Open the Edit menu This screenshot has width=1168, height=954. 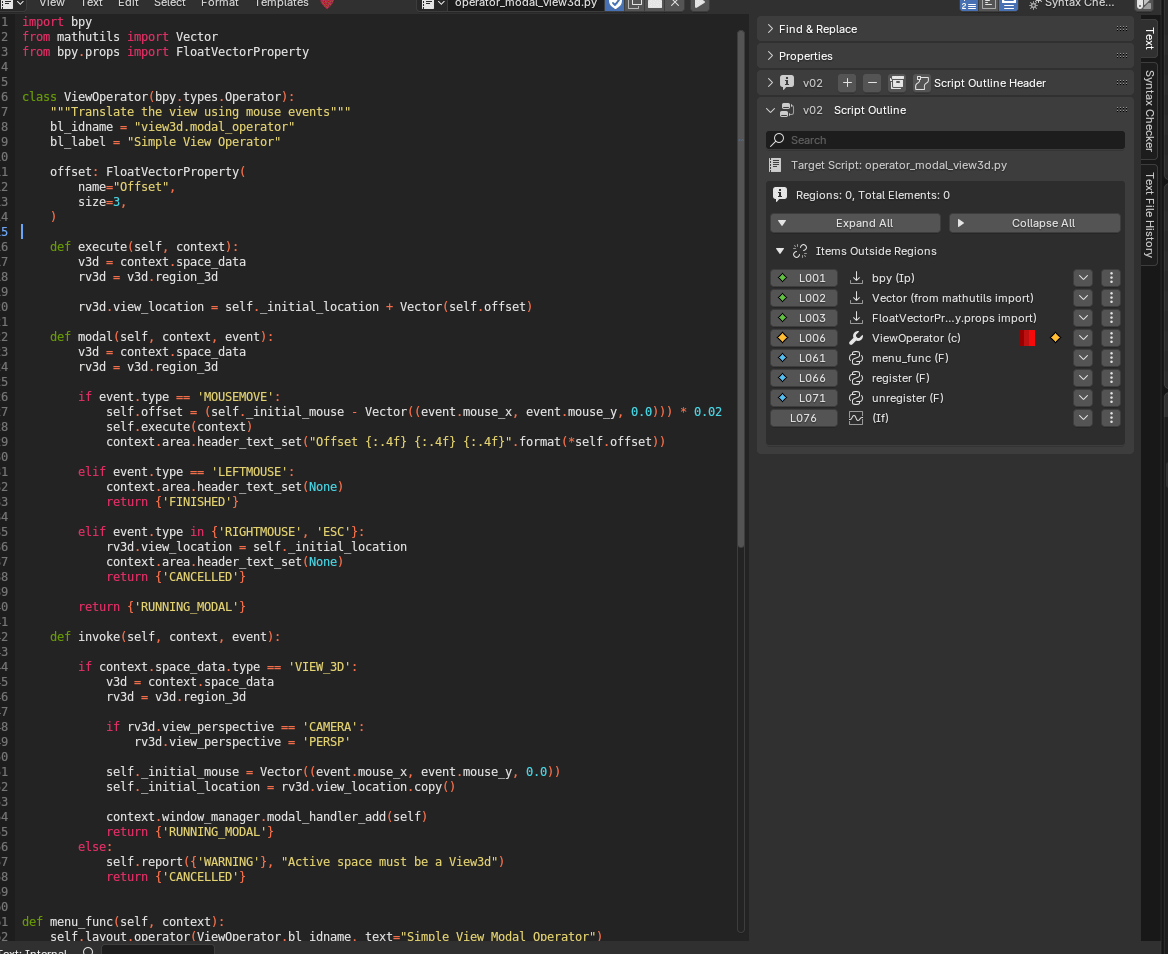click(128, 4)
